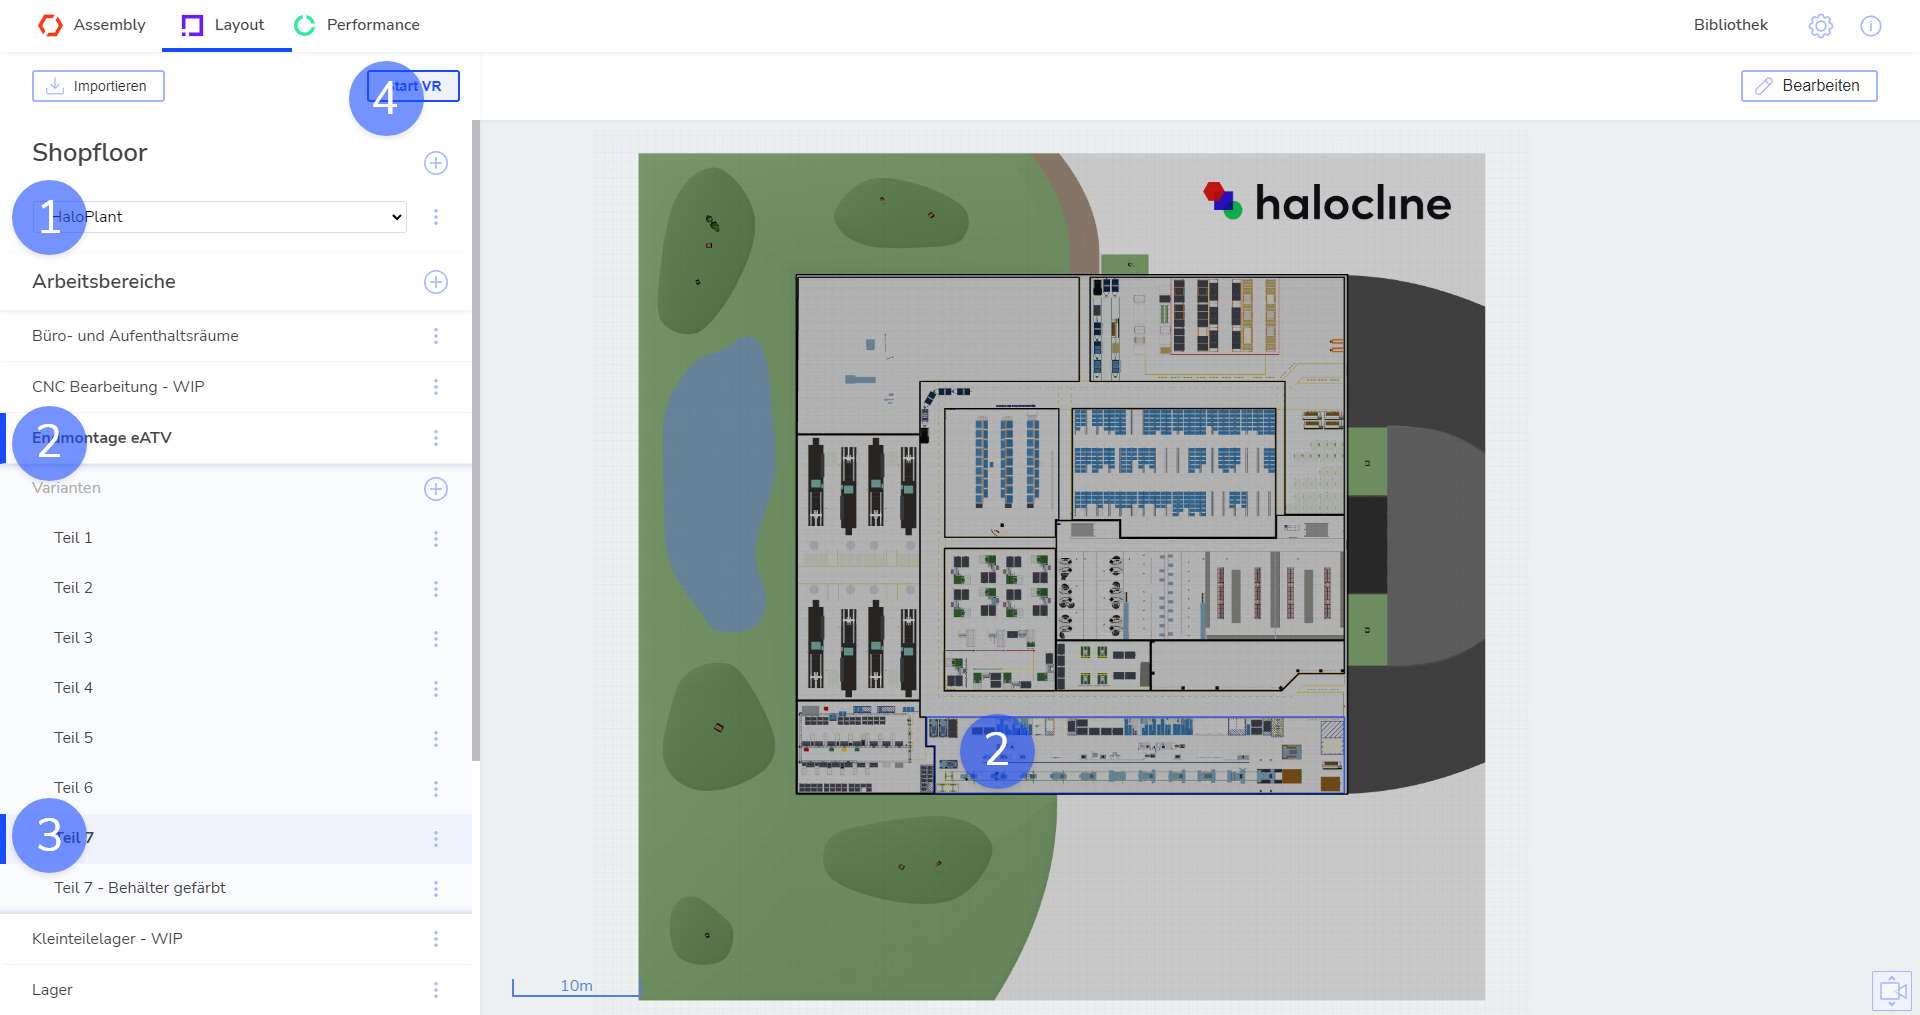Click the Bearbeiten edit button
This screenshot has width=1920, height=1015.
point(1809,86)
